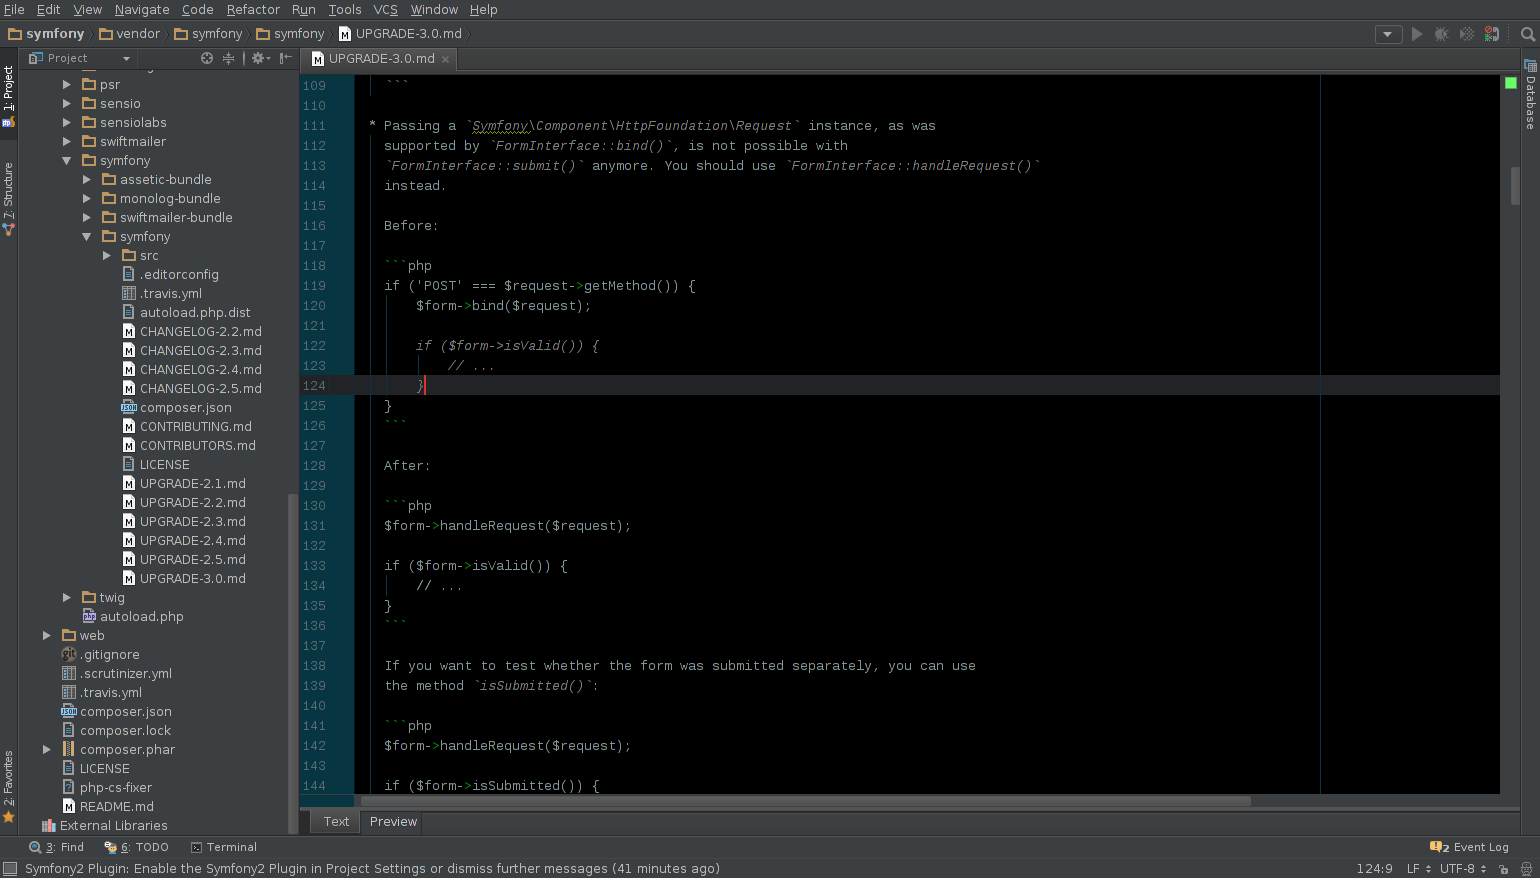Open the VCS menu
Viewport: 1540px width, 878px height.
[x=385, y=10]
